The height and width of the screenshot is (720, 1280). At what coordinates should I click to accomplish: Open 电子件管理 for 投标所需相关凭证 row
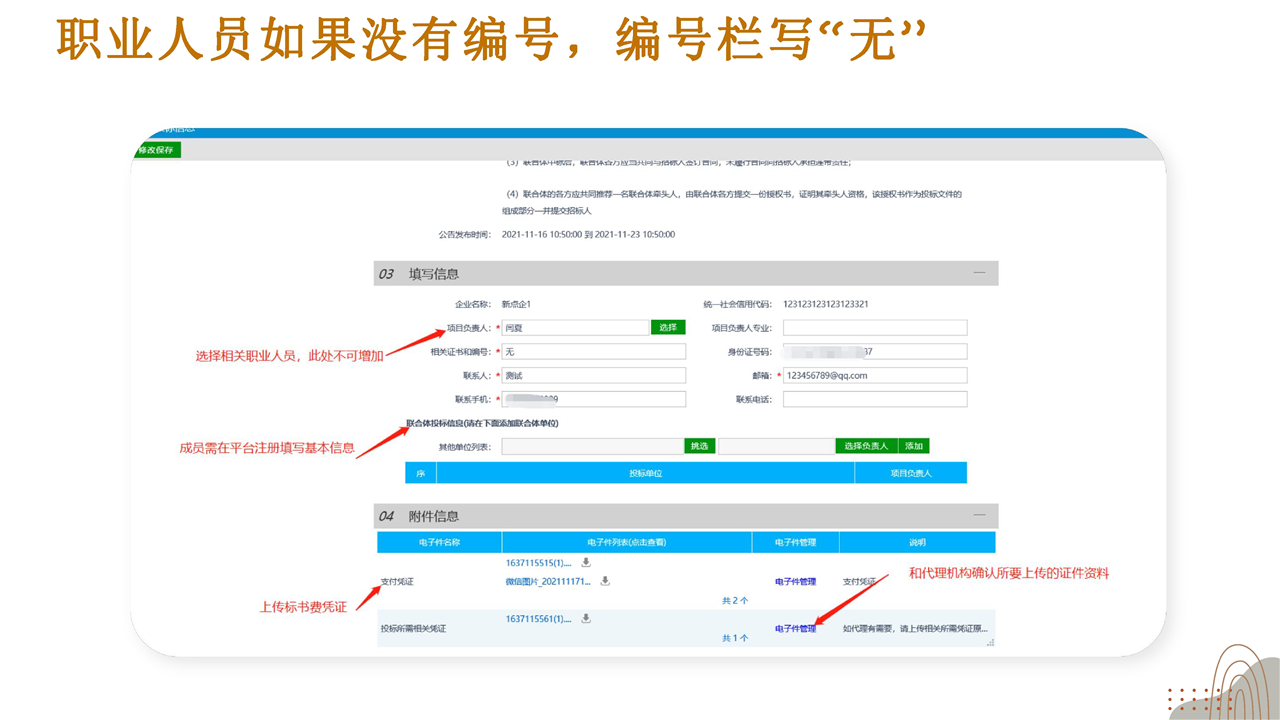pyautogui.click(x=795, y=629)
